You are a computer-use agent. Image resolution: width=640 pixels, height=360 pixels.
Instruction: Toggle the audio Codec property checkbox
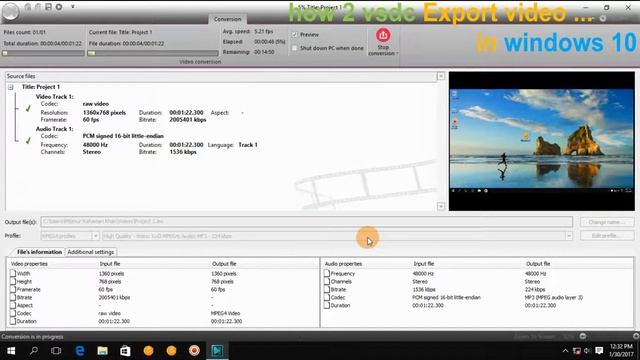point(327,298)
